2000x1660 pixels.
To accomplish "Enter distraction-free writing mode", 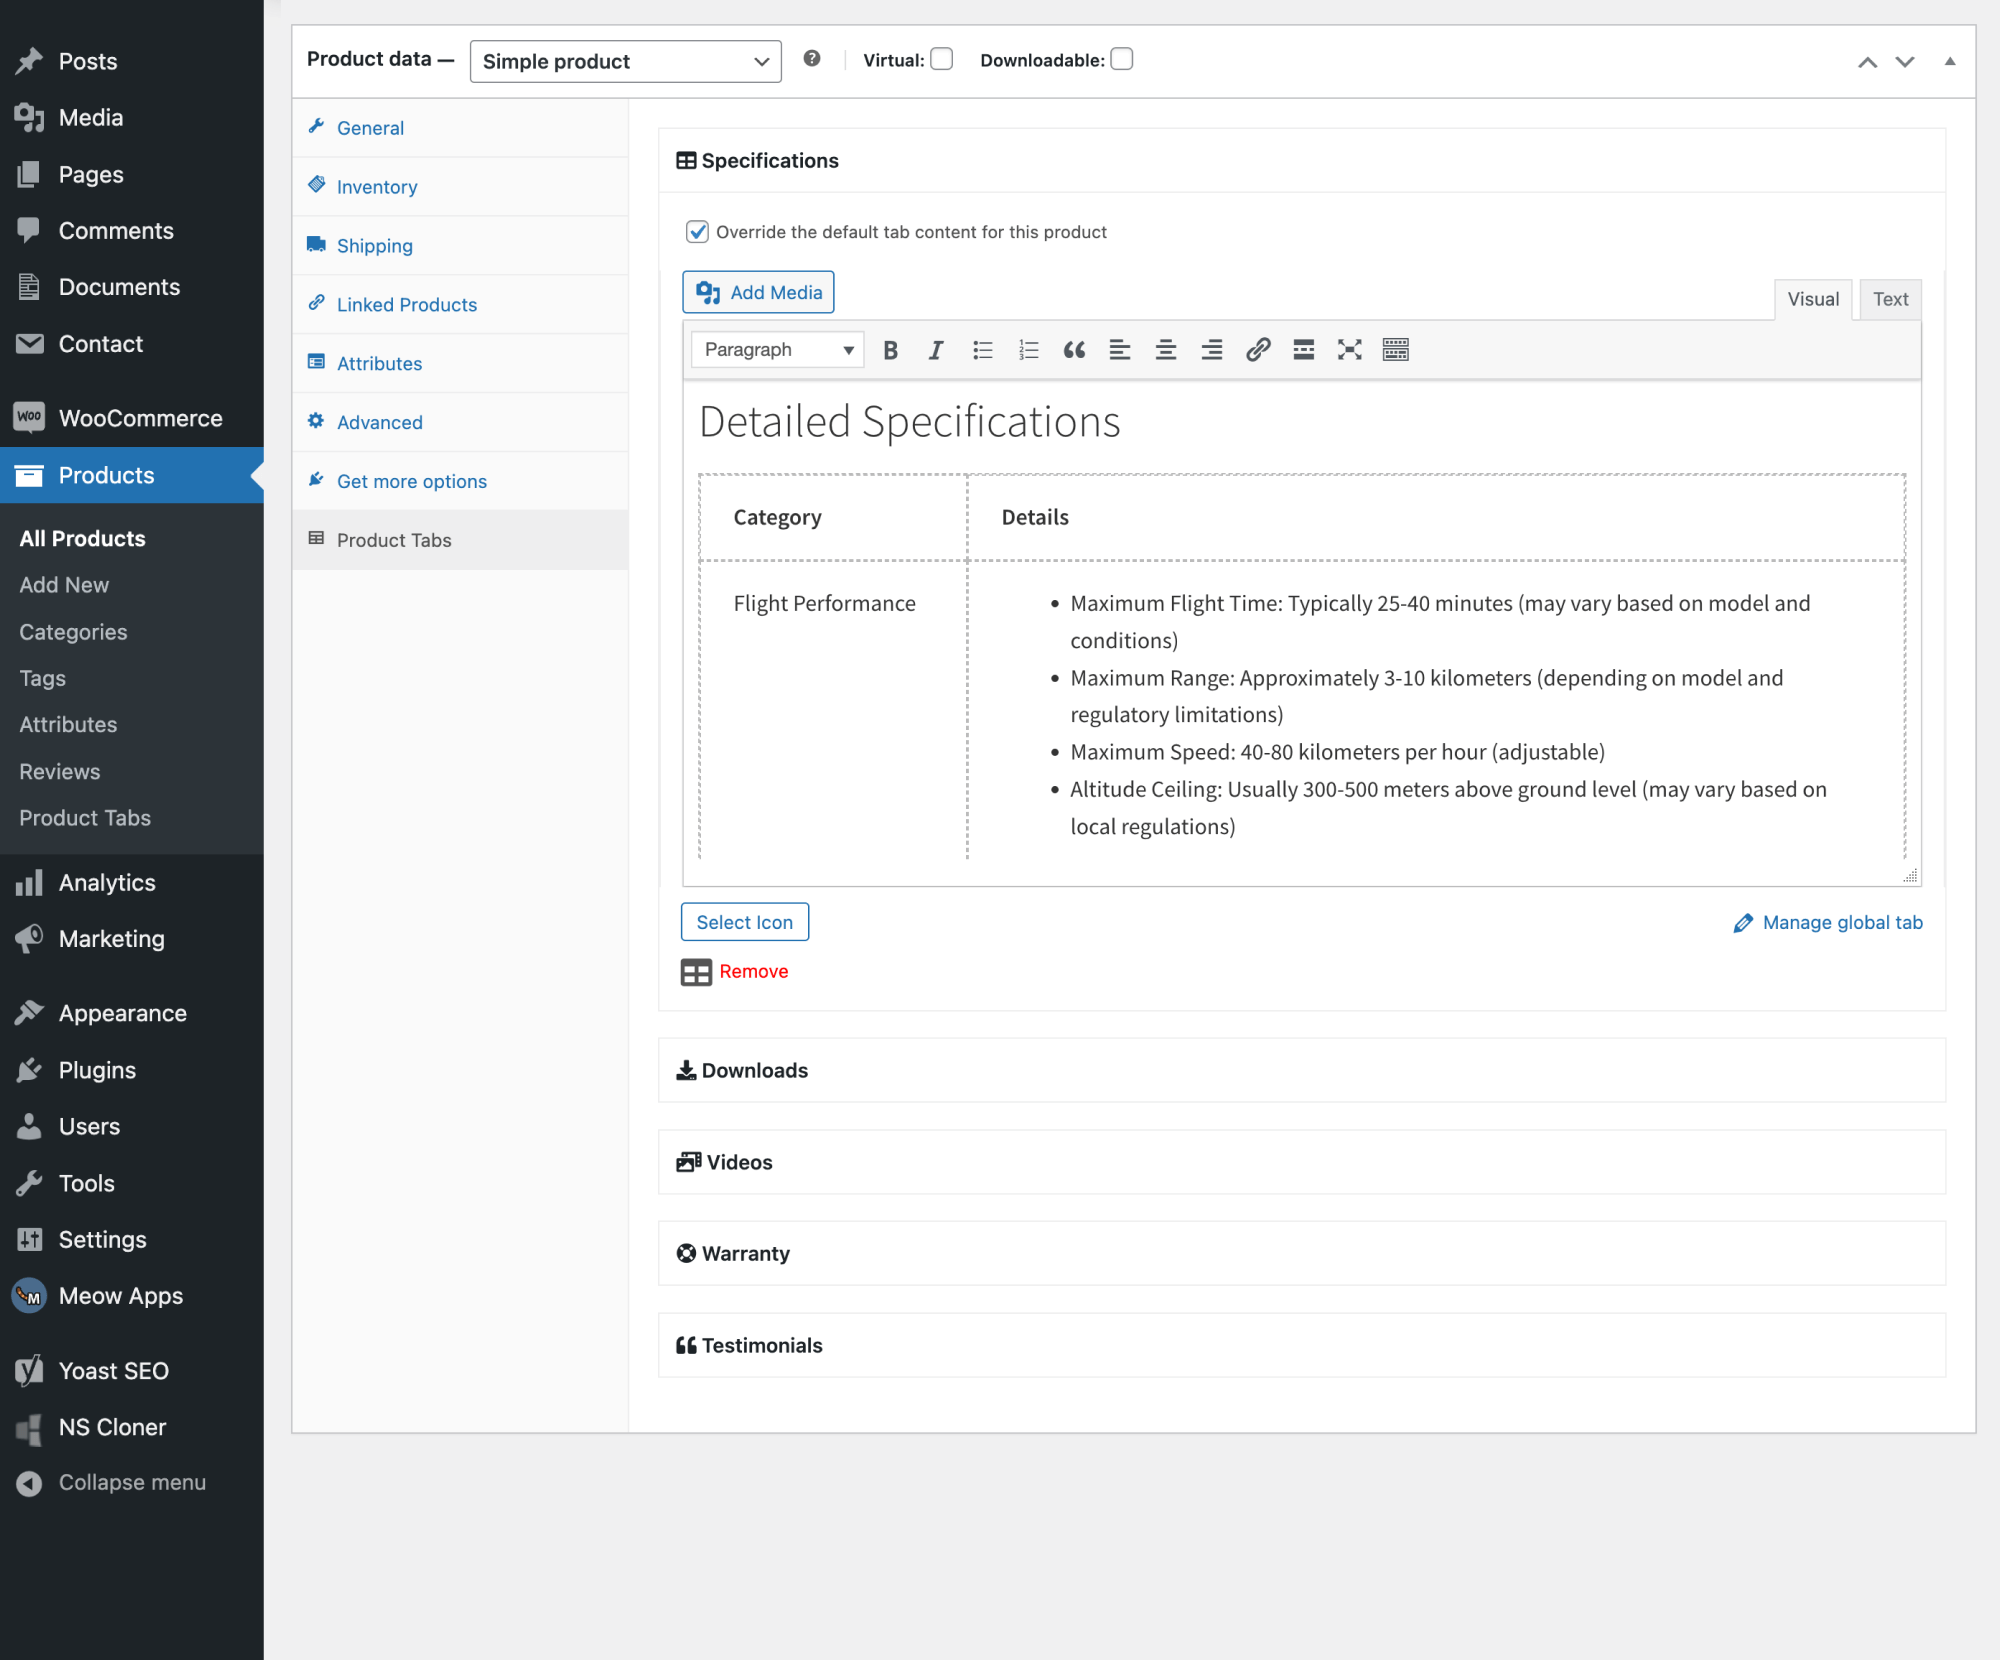I will click(1349, 349).
